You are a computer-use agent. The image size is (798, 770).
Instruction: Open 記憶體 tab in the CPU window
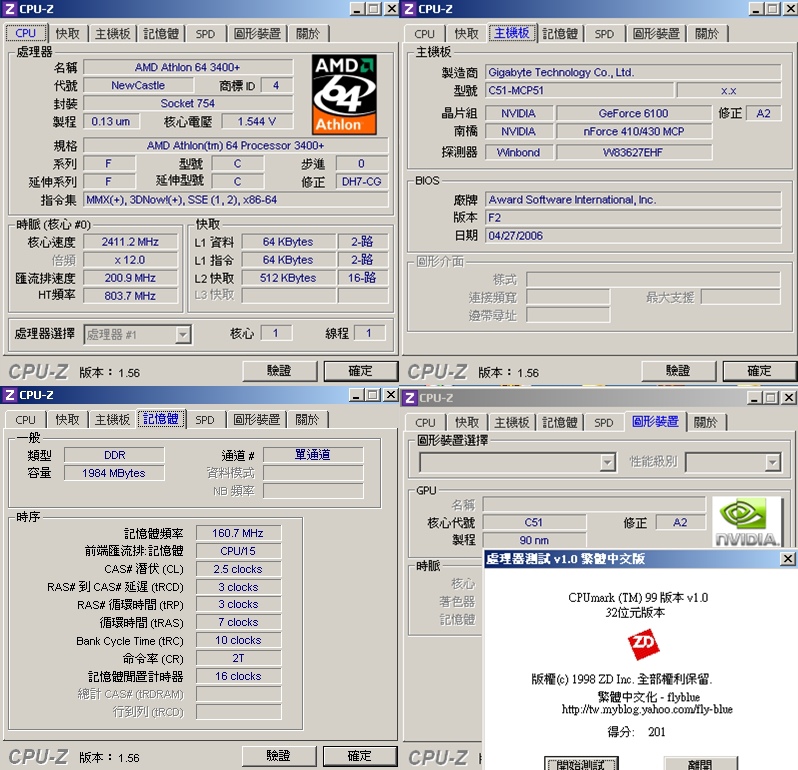161,34
